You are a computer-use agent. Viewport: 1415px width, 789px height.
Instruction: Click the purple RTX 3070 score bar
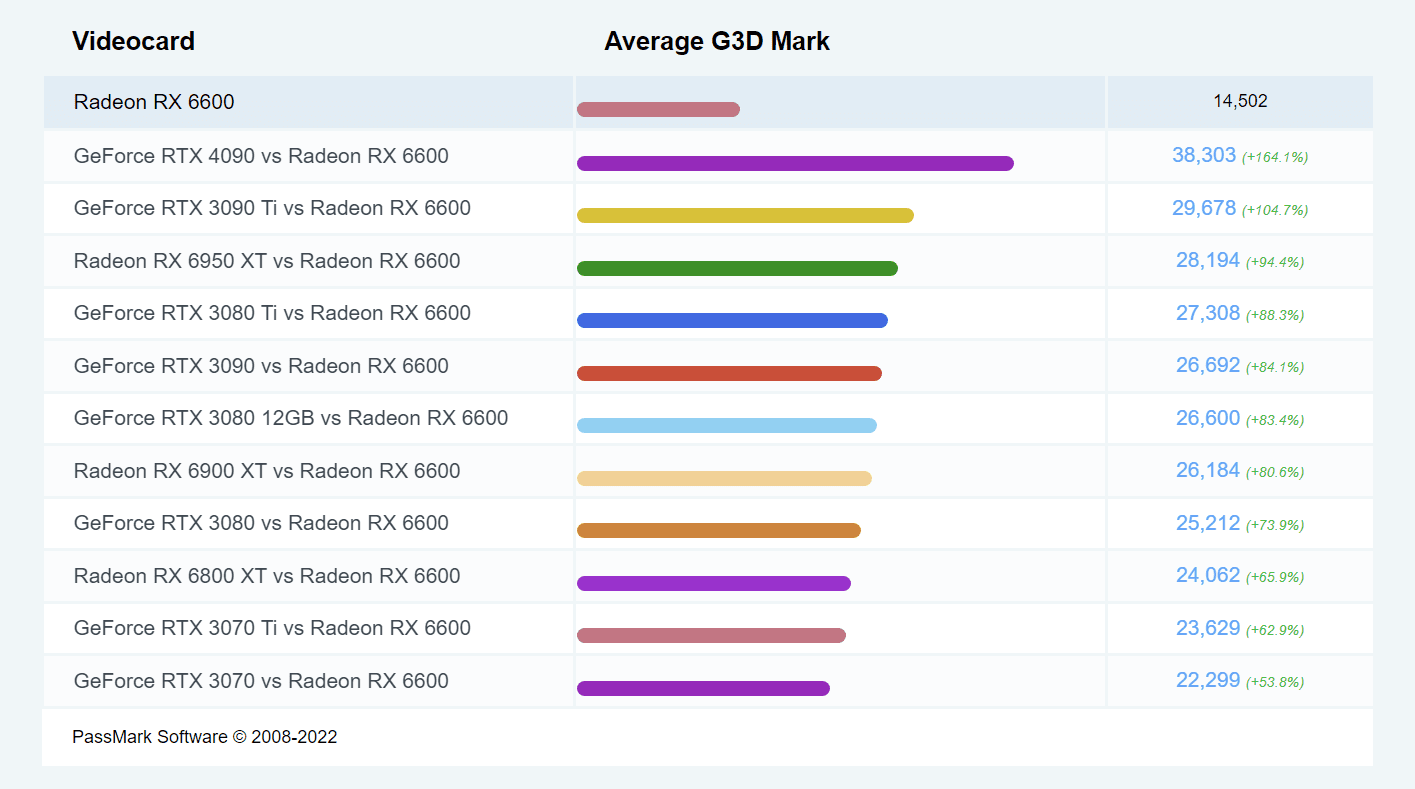click(703, 688)
